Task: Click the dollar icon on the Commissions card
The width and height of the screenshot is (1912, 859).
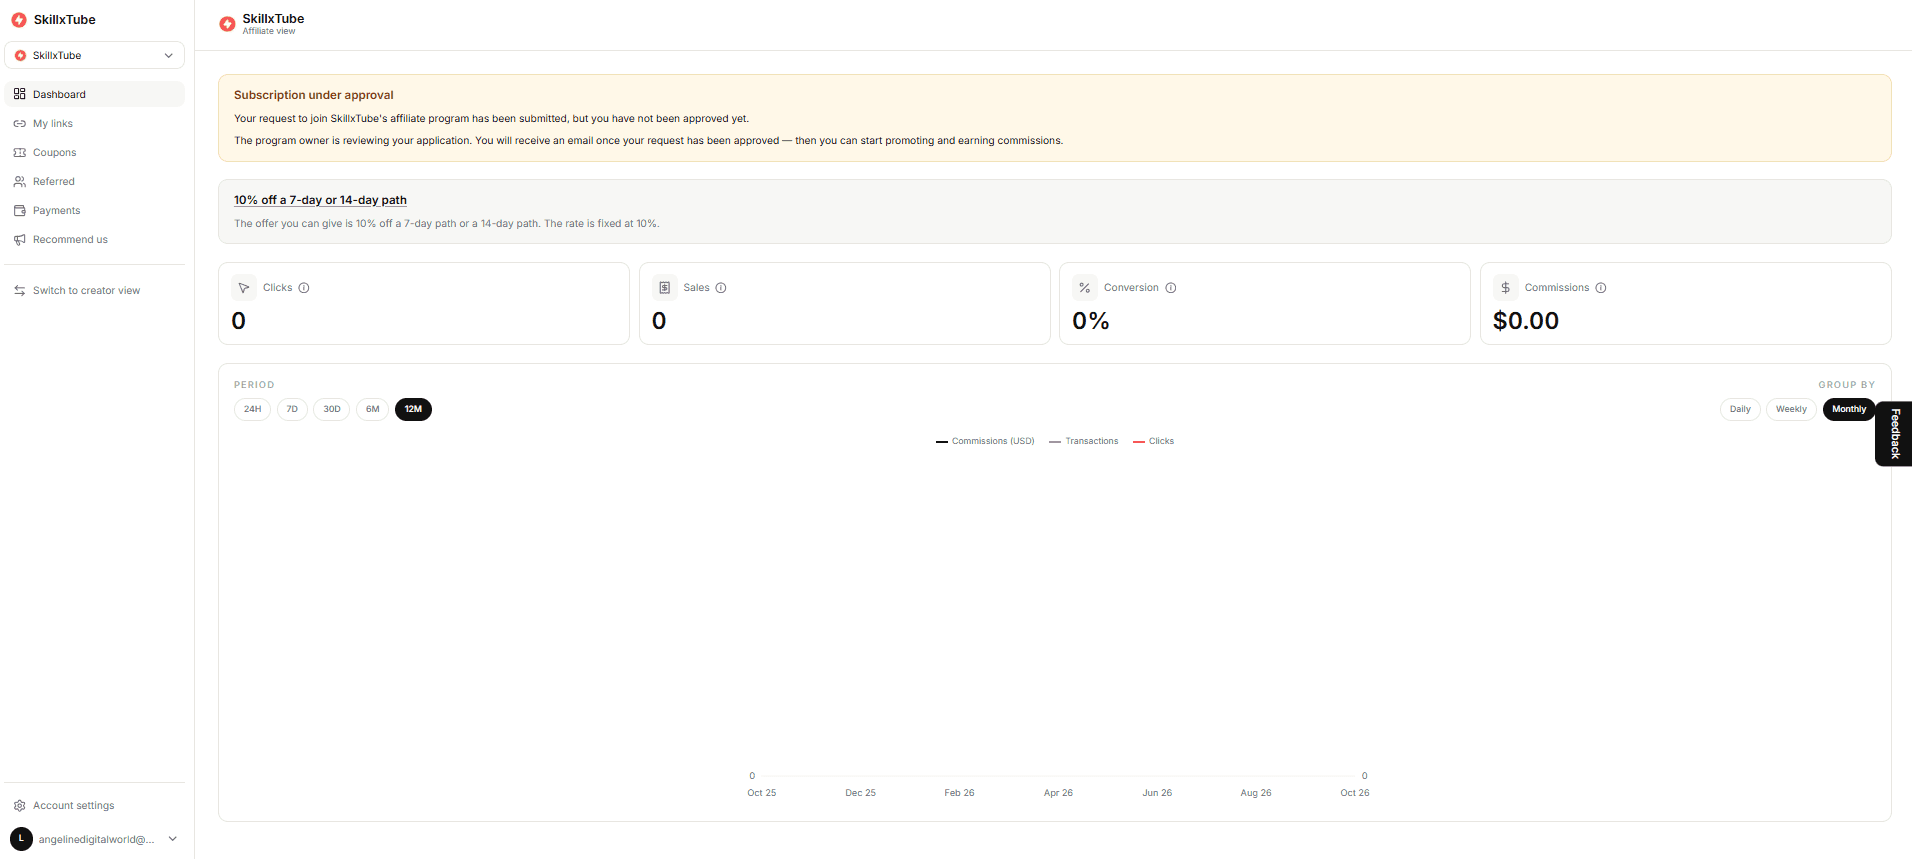Action: [1506, 288]
